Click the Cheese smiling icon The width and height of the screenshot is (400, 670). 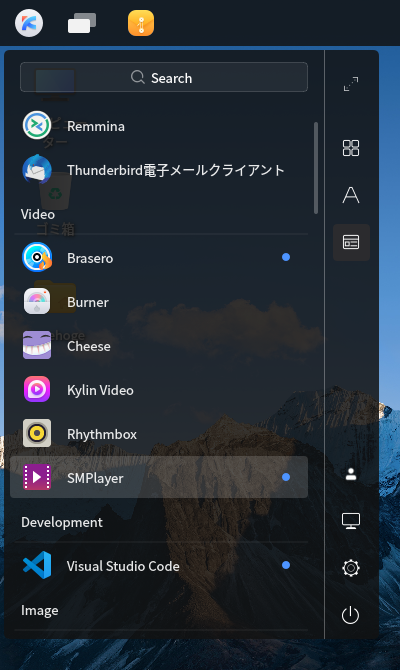pos(37,345)
